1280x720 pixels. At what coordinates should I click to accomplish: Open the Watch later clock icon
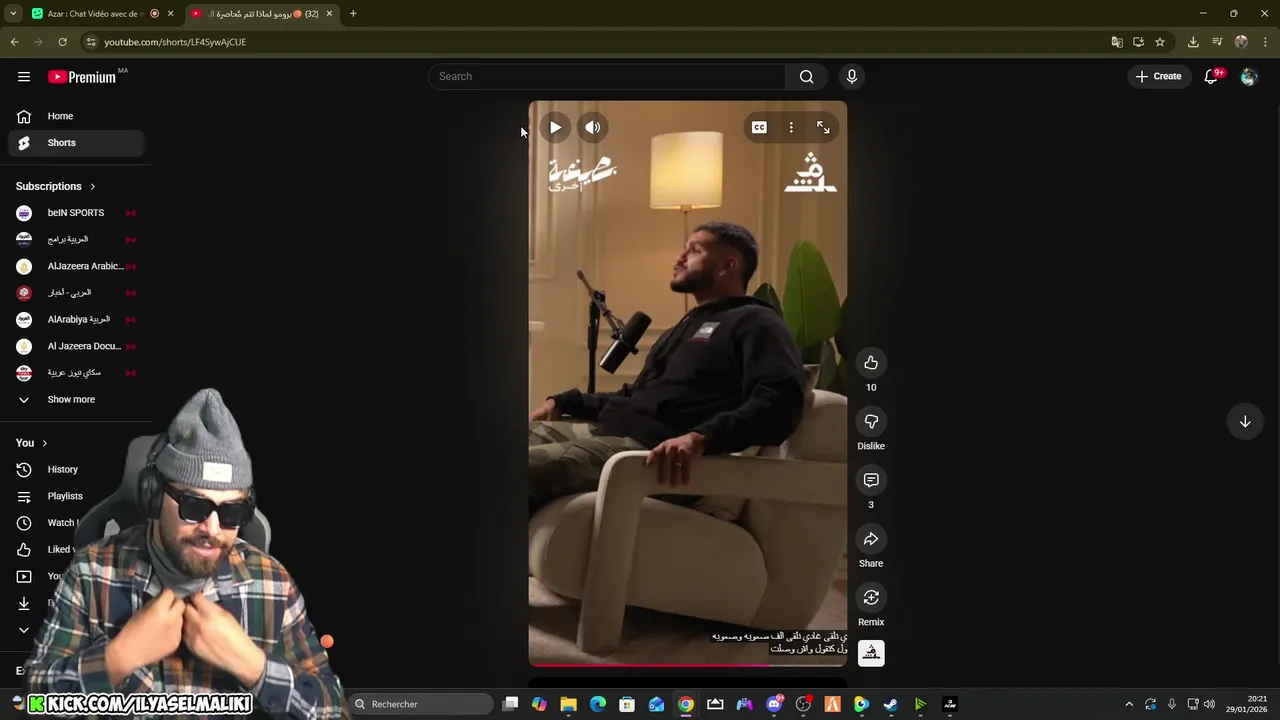click(x=24, y=523)
